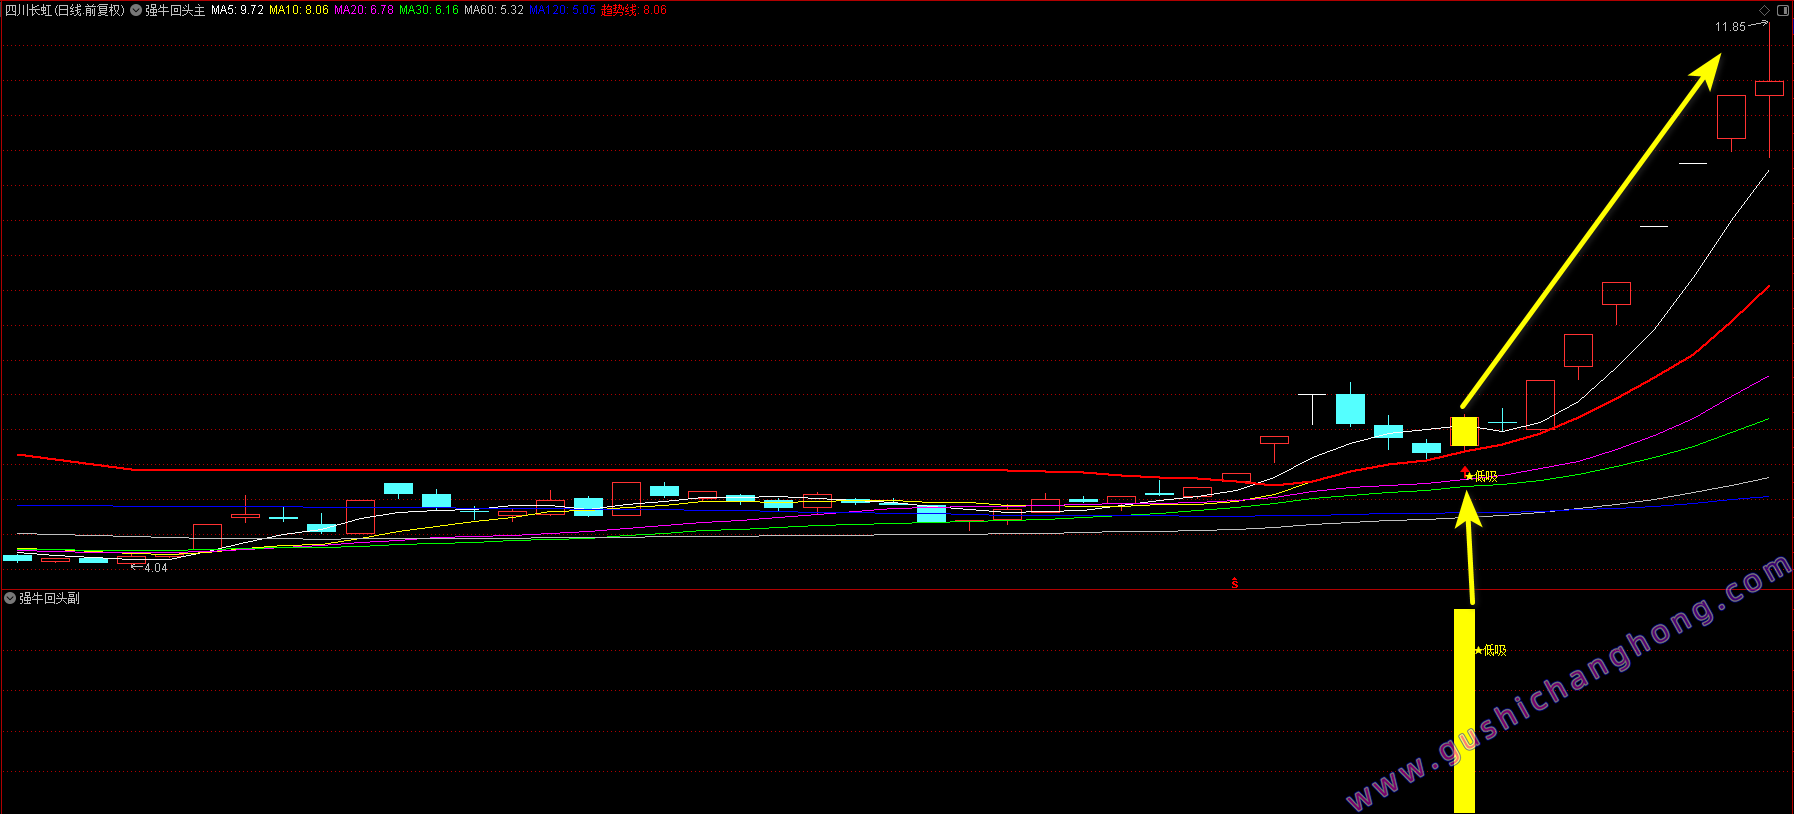Image resolution: width=1794 pixels, height=814 pixels.
Task: Select the 强牛回头主 main indicator name
Action: pos(175,10)
